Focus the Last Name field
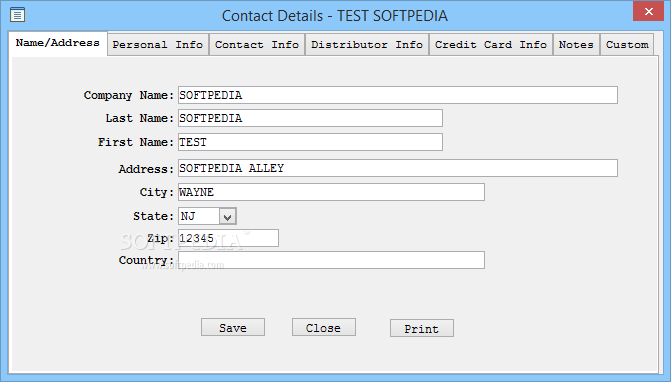This screenshot has height=382, width=671. pyautogui.click(x=310, y=118)
